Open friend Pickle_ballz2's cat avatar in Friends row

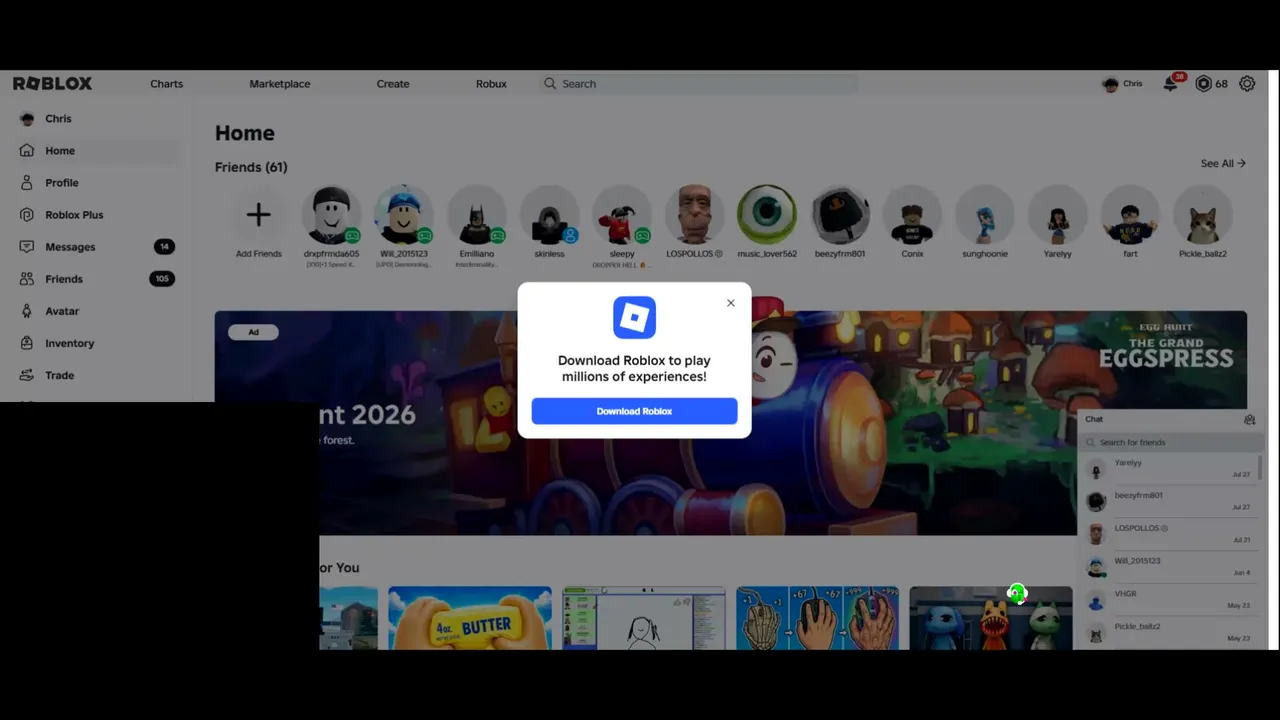(x=1202, y=214)
